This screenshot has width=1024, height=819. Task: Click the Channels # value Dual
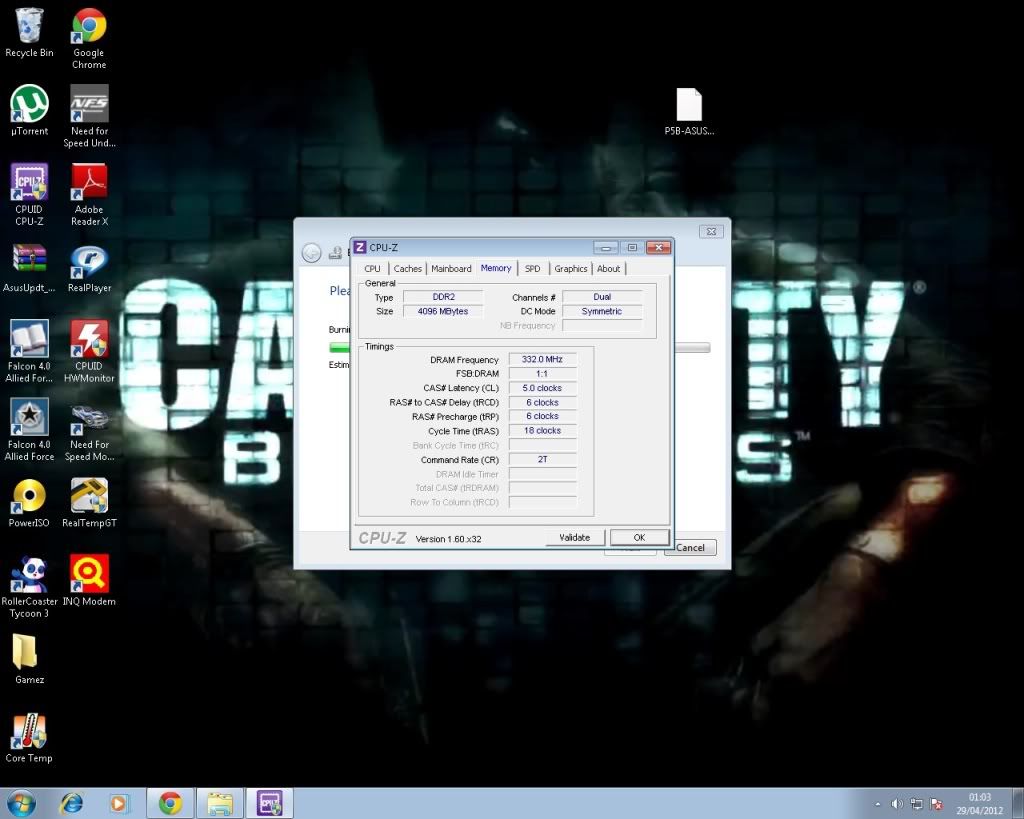tap(602, 297)
